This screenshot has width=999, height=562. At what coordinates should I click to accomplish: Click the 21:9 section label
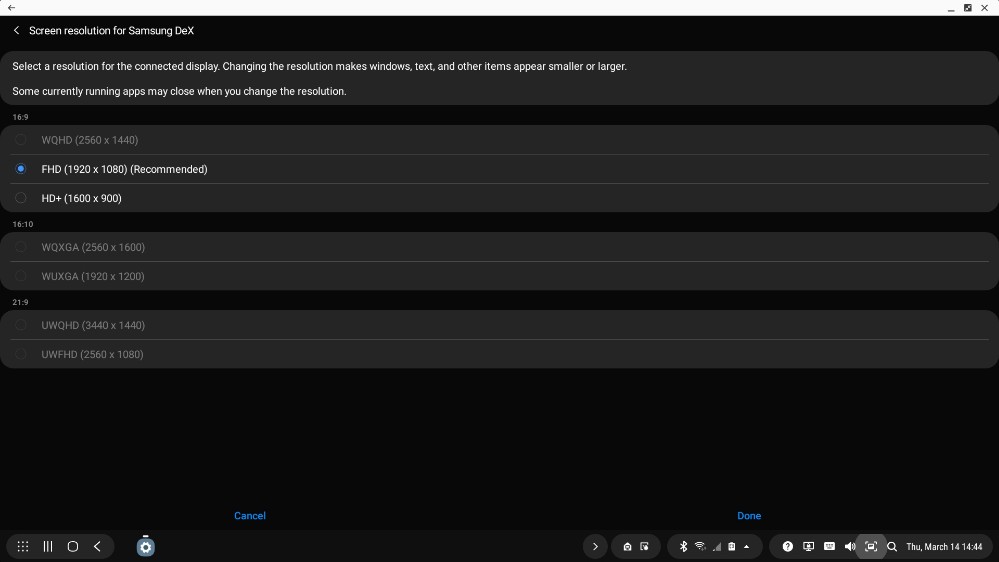pyautogui.click(x=20, y=302)
